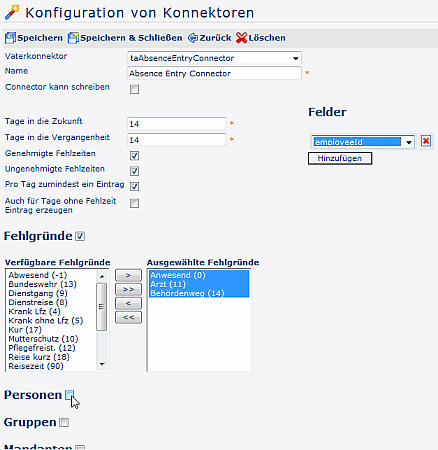This screenshot has height=450, width=438.
Task: Enable Connector kann schreiben checkbox
Action: pos(134,89)
